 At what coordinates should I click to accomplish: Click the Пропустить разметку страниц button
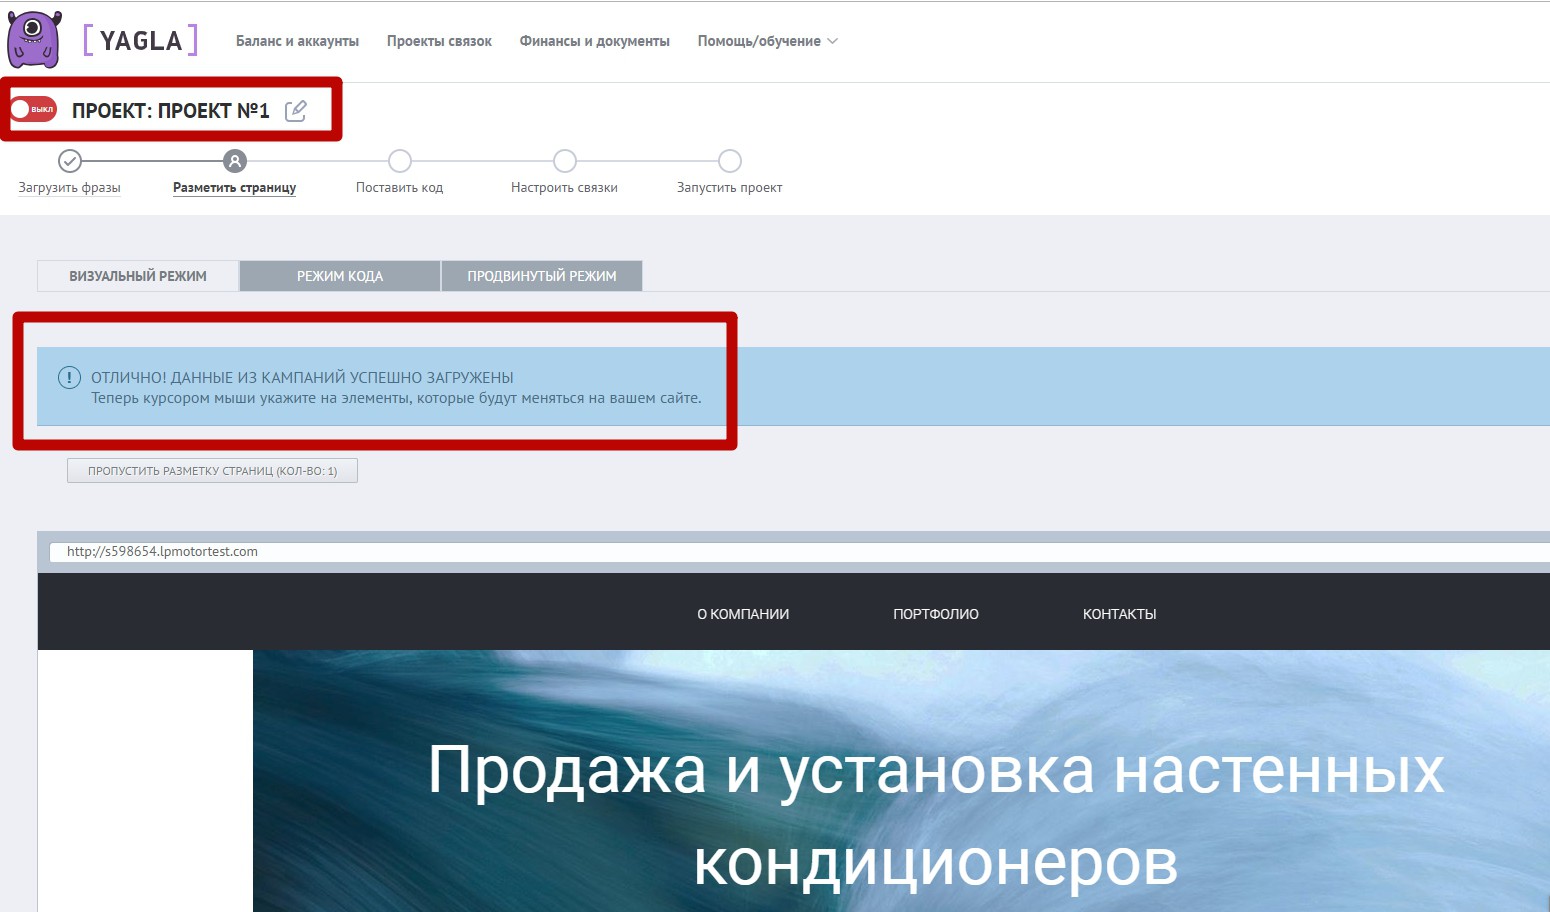click(212, 470)
